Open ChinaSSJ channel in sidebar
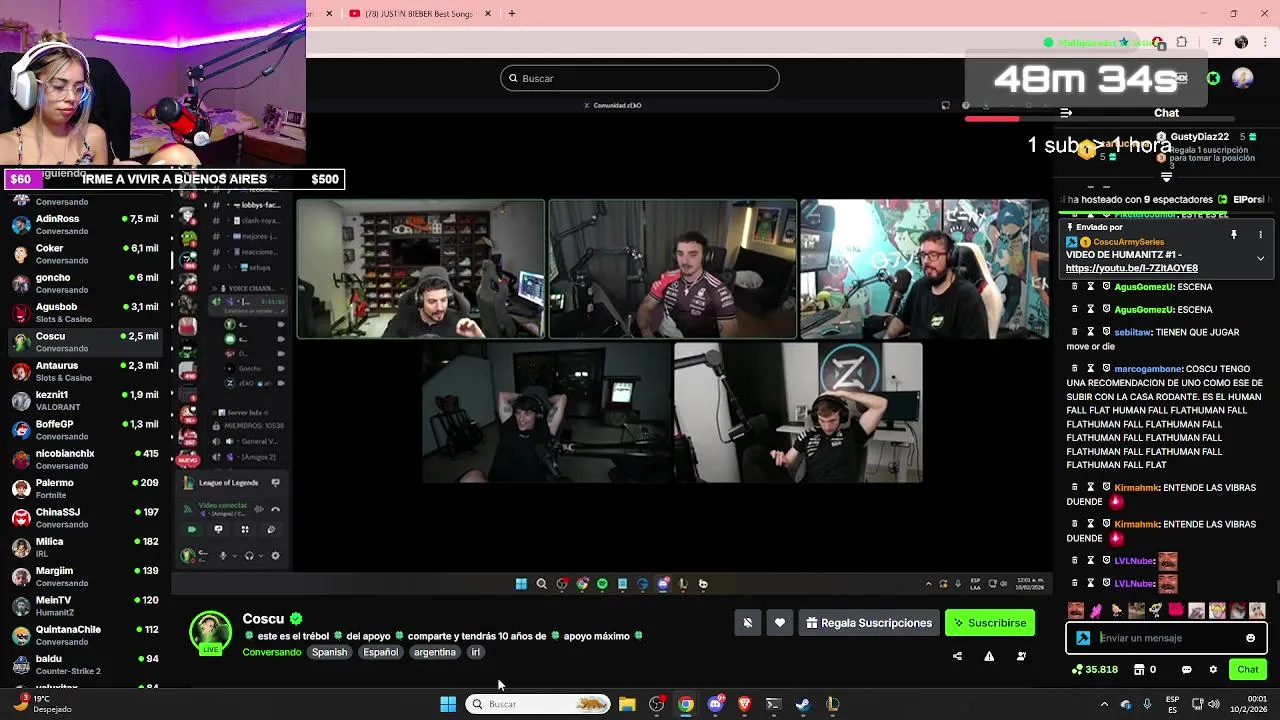Viewport: 1280px width, 720px height. (x=85, y=518)
